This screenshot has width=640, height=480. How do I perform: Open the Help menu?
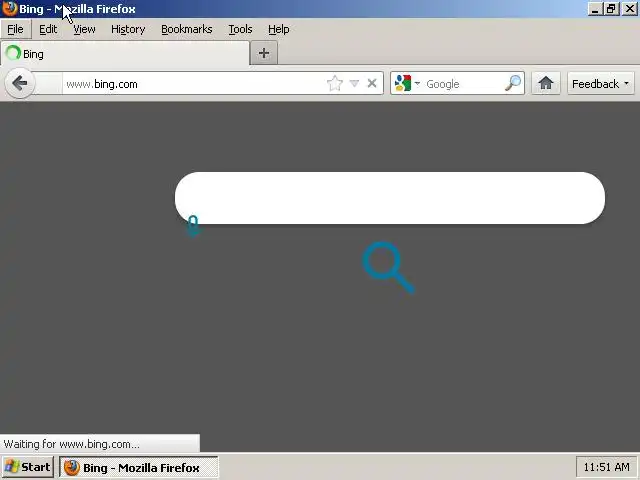pyautogui.click(x=278, y=29)
